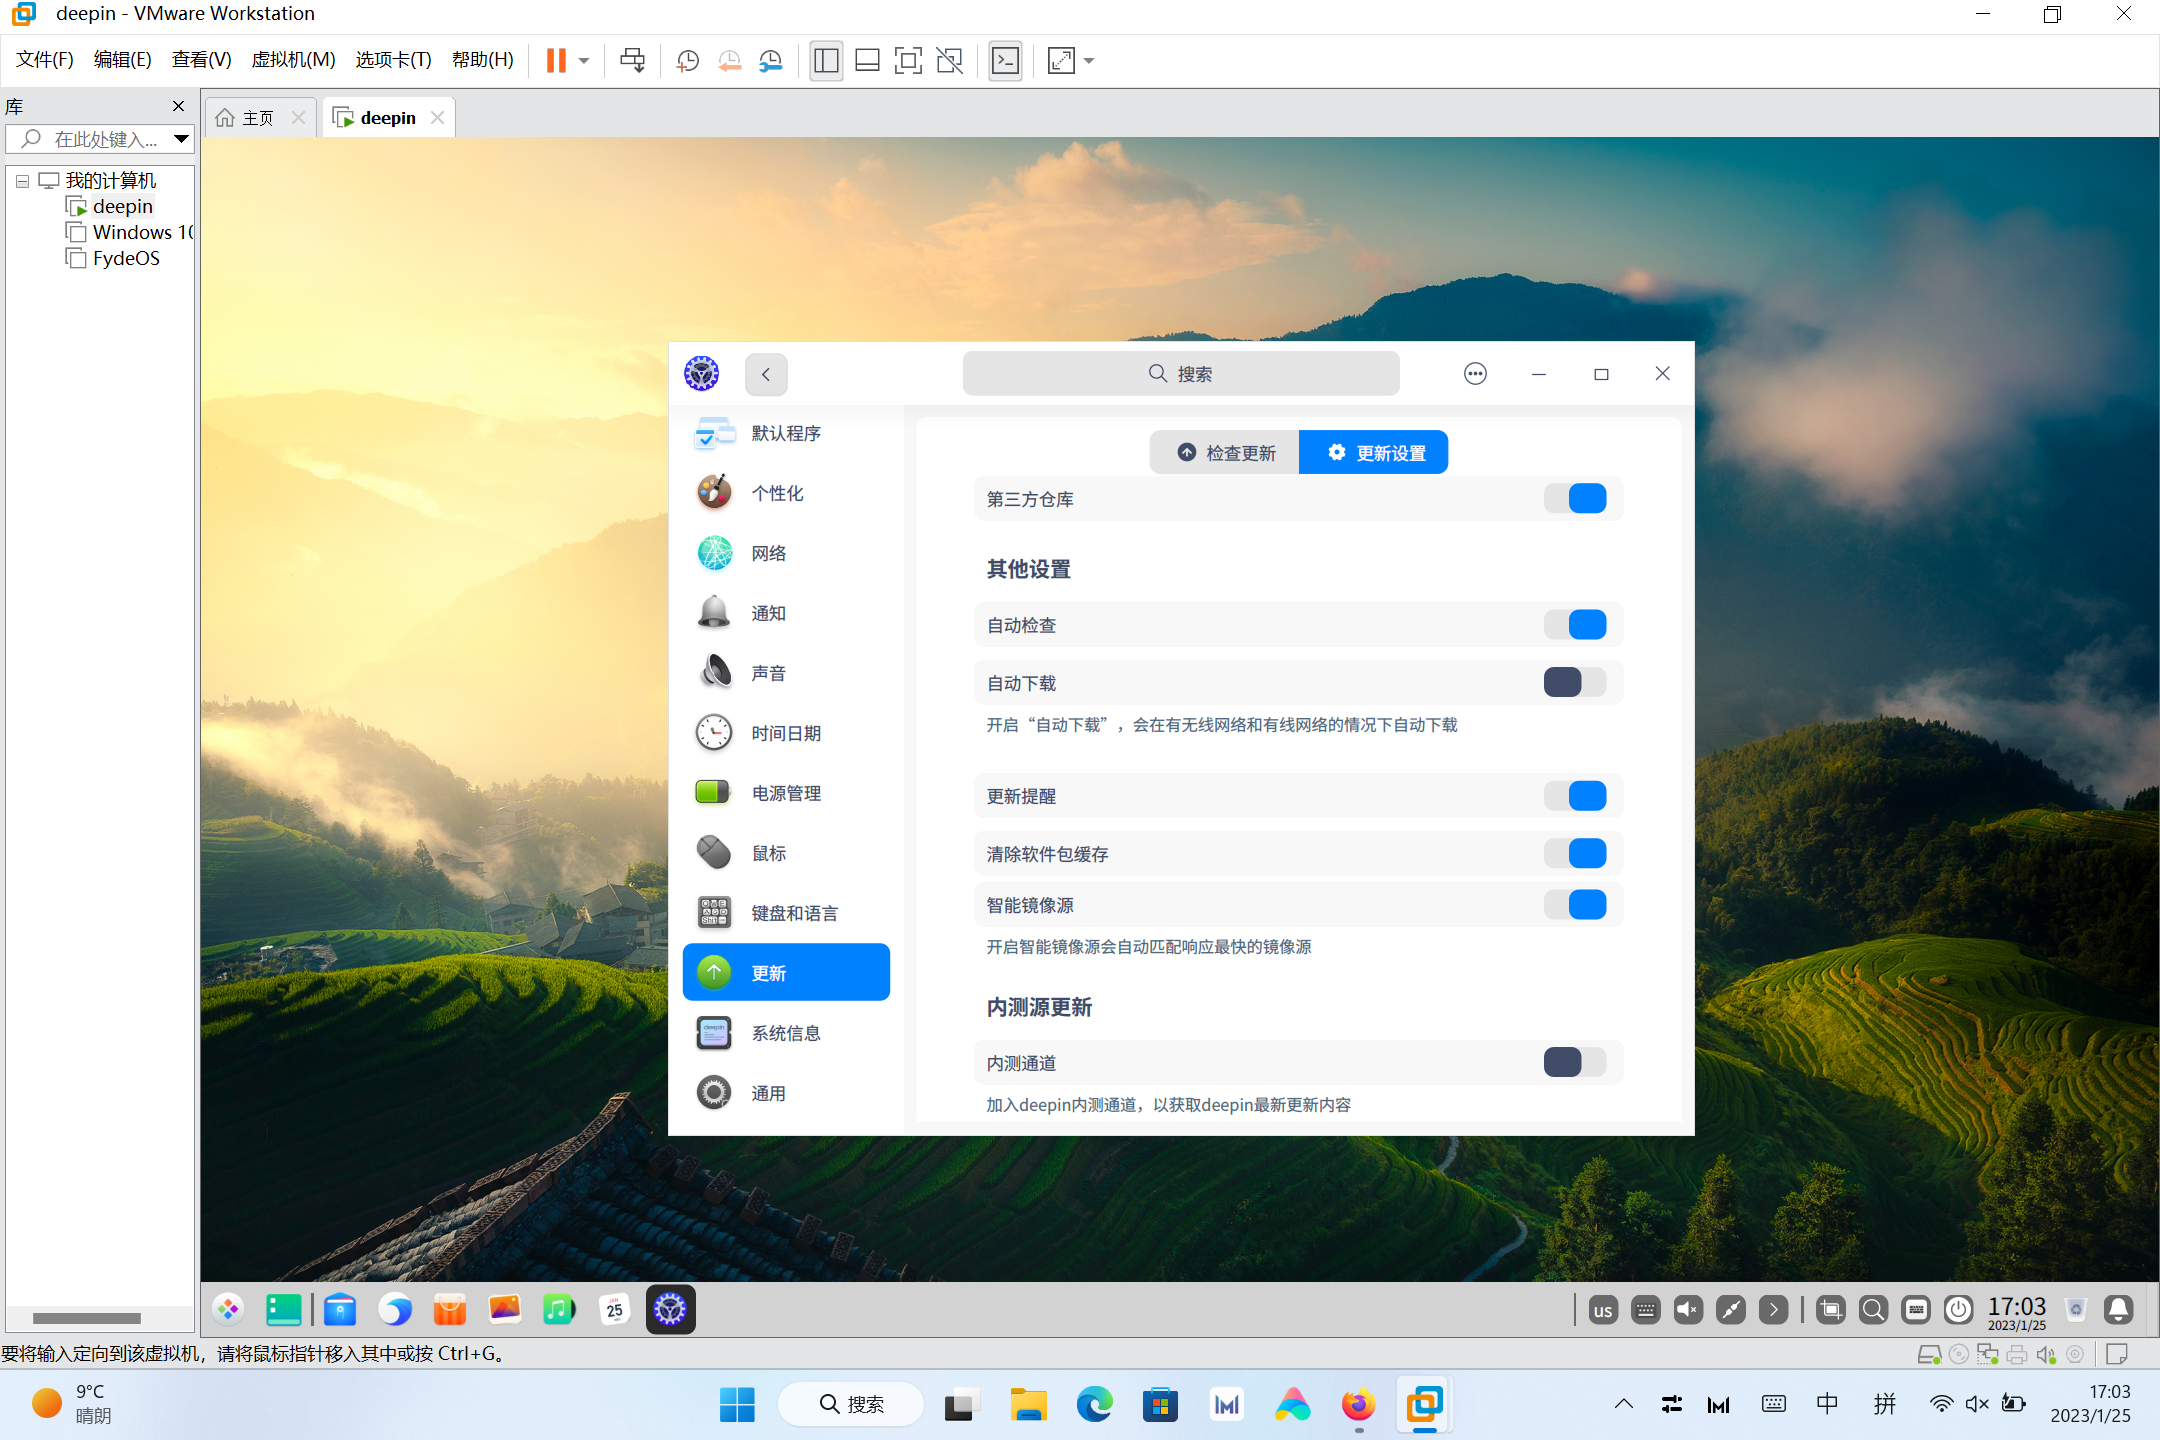Image resolution: width=2160 pixels, height=1440 pixels.
Task: Enable the 内测通道 toggle
Action: [x=1574, y=1062]
